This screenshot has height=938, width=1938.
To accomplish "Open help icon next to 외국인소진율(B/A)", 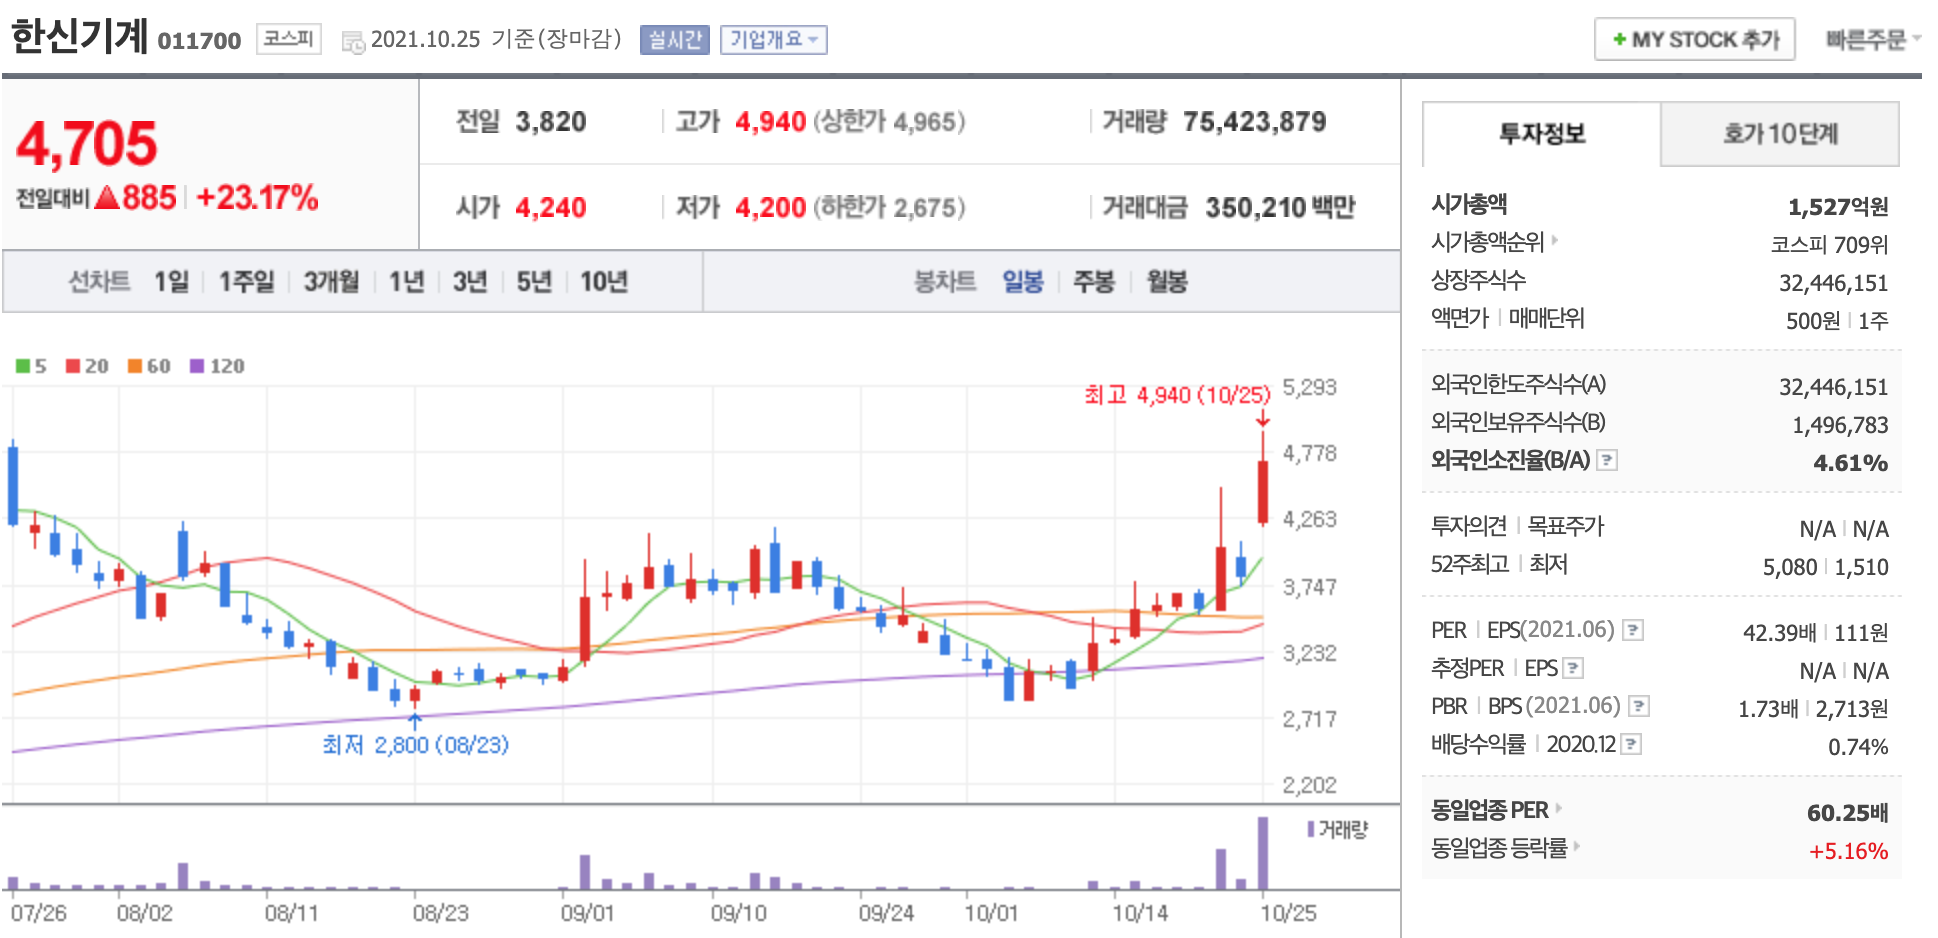I will coord(1606,460).
